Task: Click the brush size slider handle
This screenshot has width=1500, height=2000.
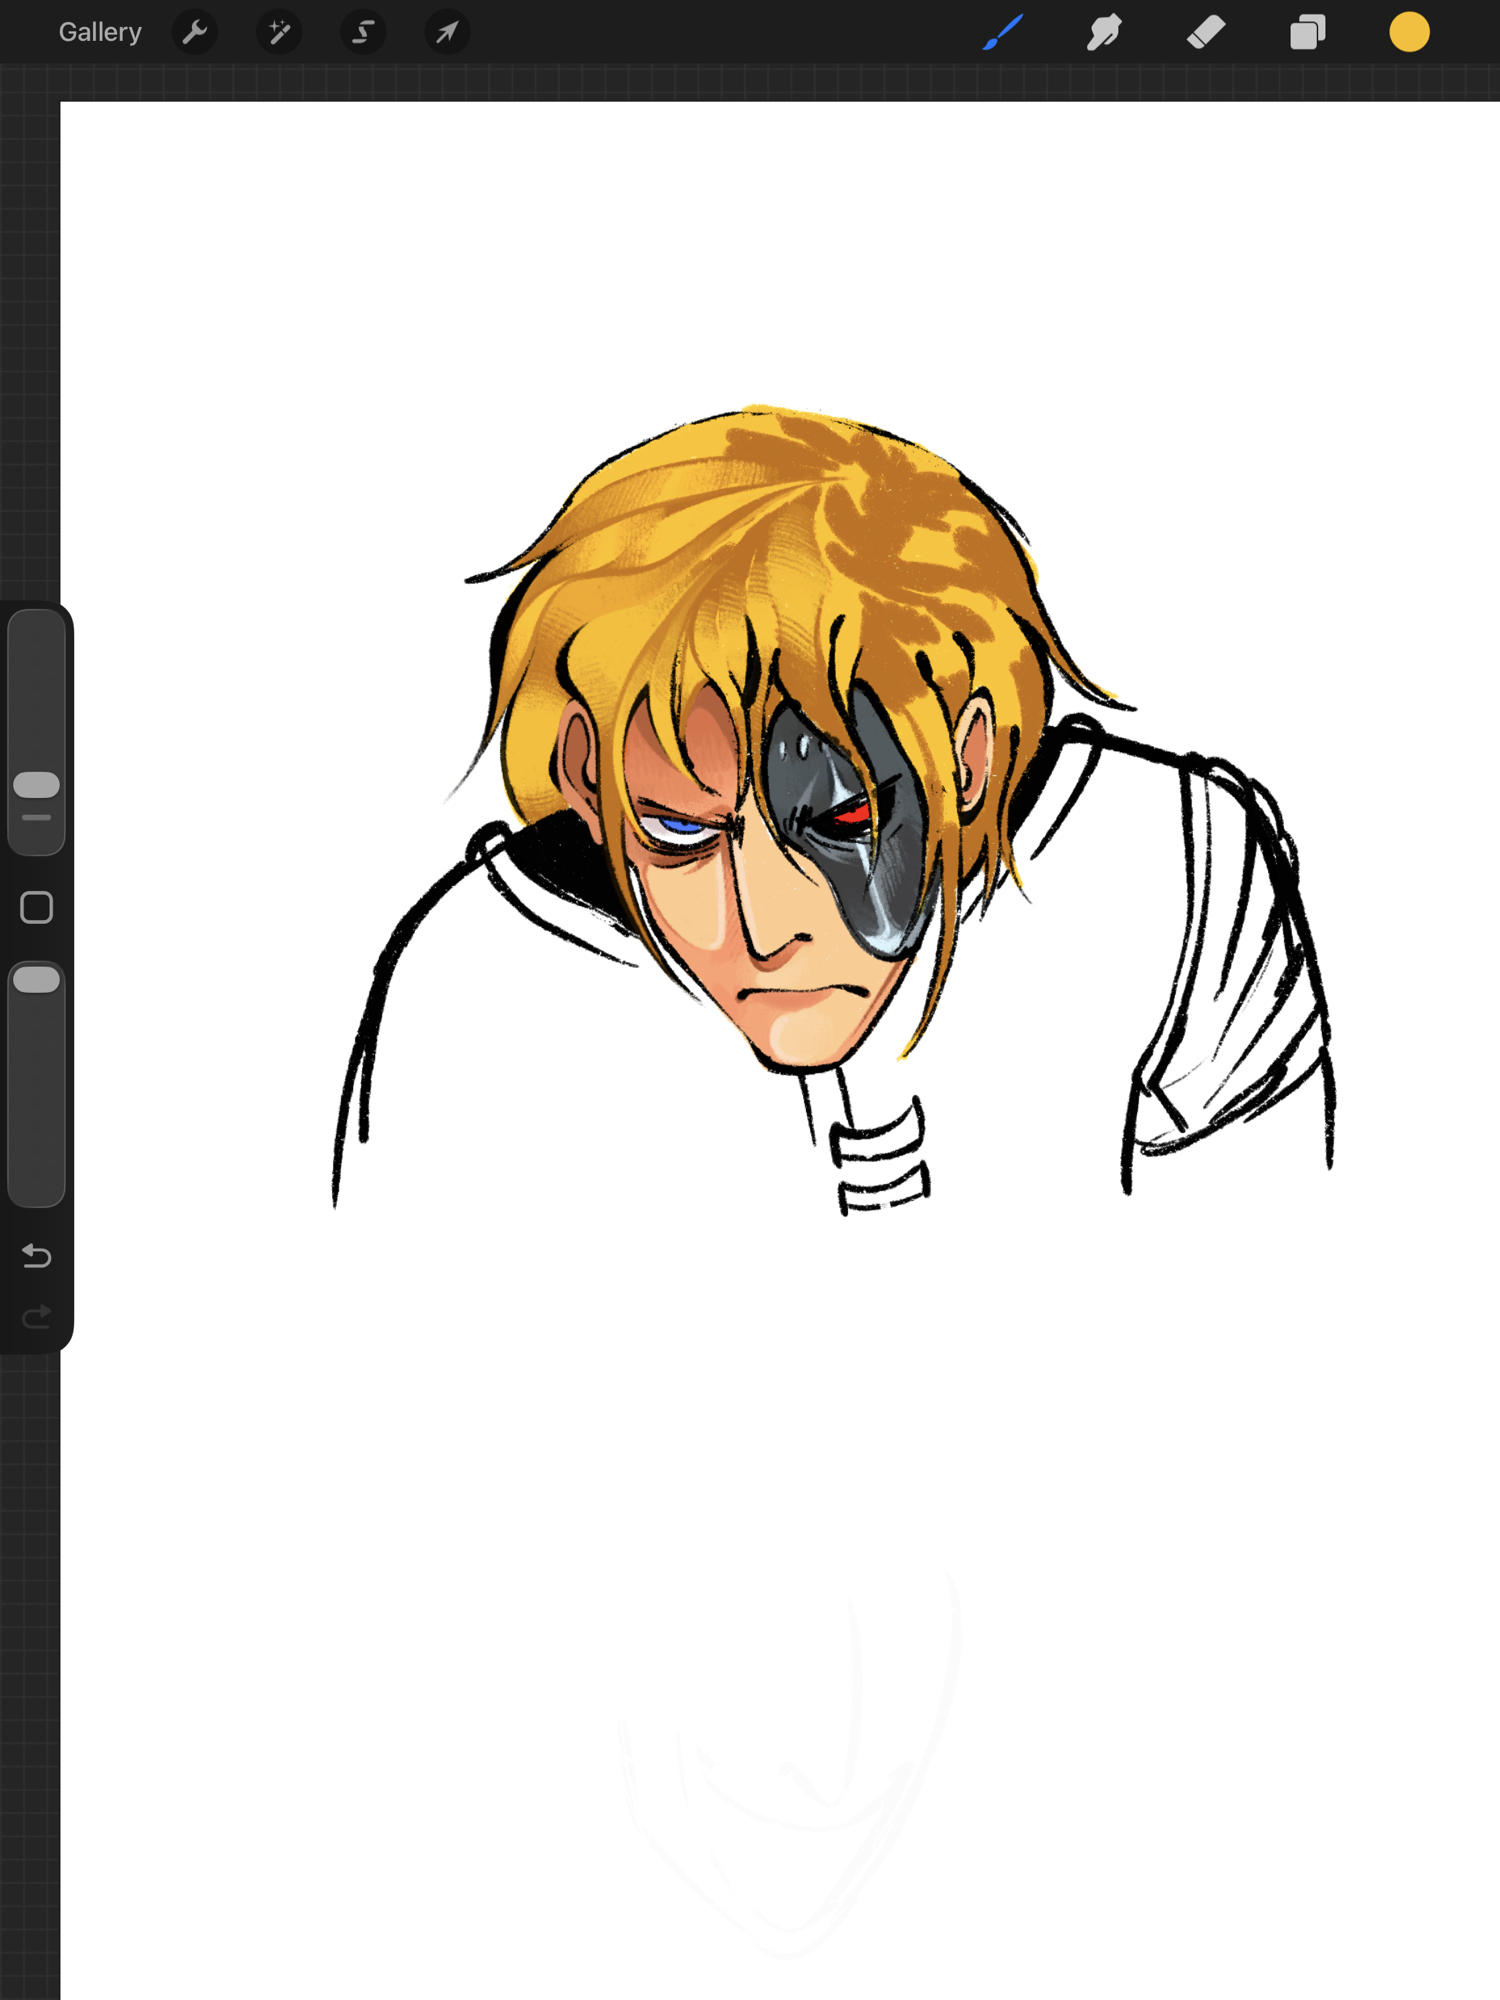Action: pyautogui.click(x=37, y=785)
